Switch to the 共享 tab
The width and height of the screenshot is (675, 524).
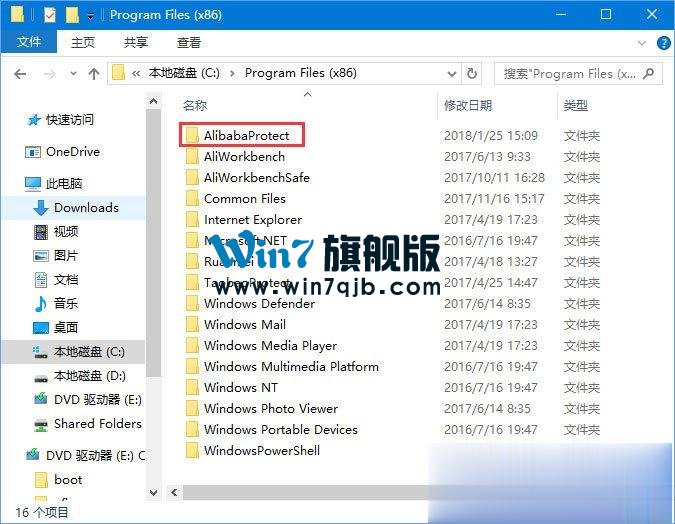point(136,42)
